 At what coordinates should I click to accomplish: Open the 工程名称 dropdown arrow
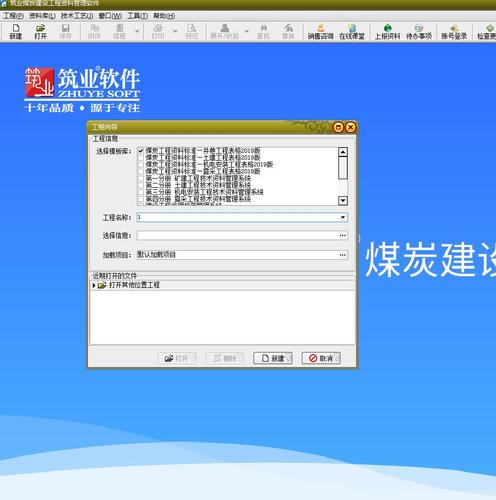pyautogui.click(x=343, y=217)
